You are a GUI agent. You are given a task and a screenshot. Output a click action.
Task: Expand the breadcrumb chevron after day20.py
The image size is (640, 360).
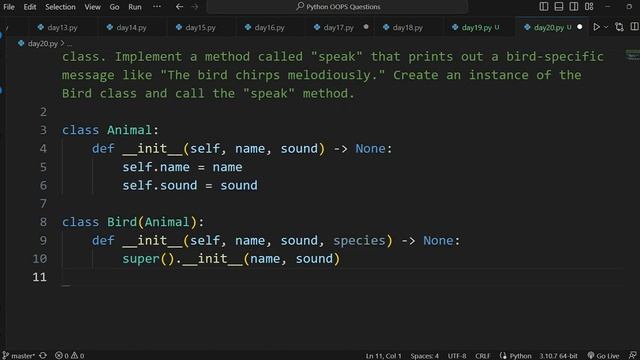click(62, 43)
